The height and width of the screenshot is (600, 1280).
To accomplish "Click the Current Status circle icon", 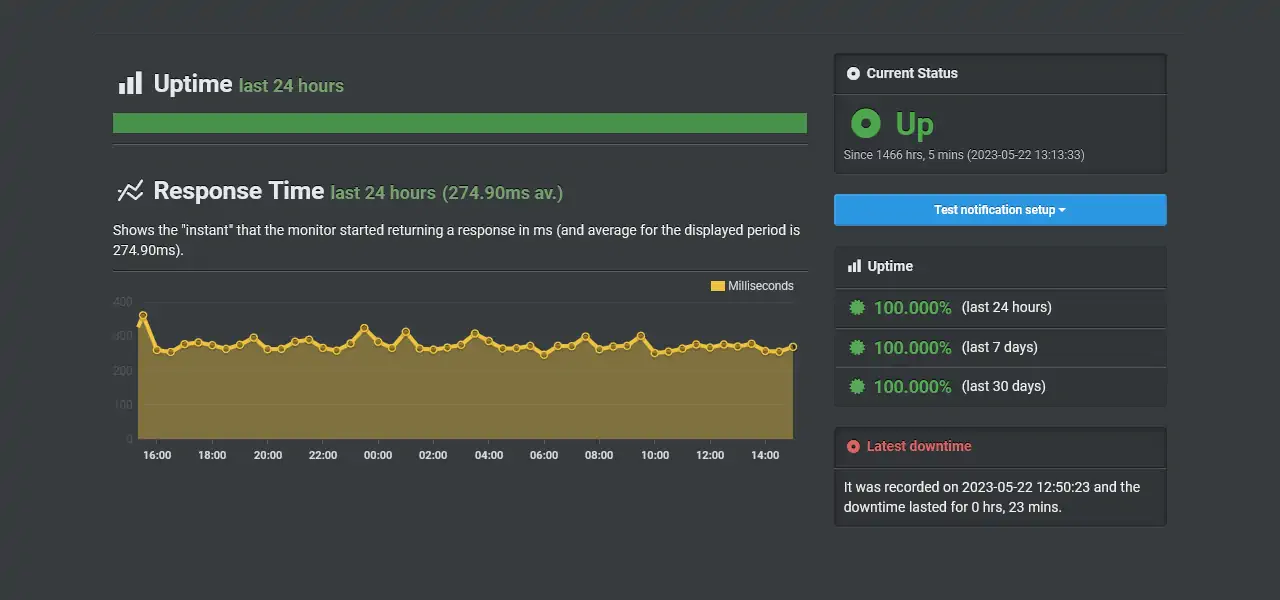I will (853, 73).
